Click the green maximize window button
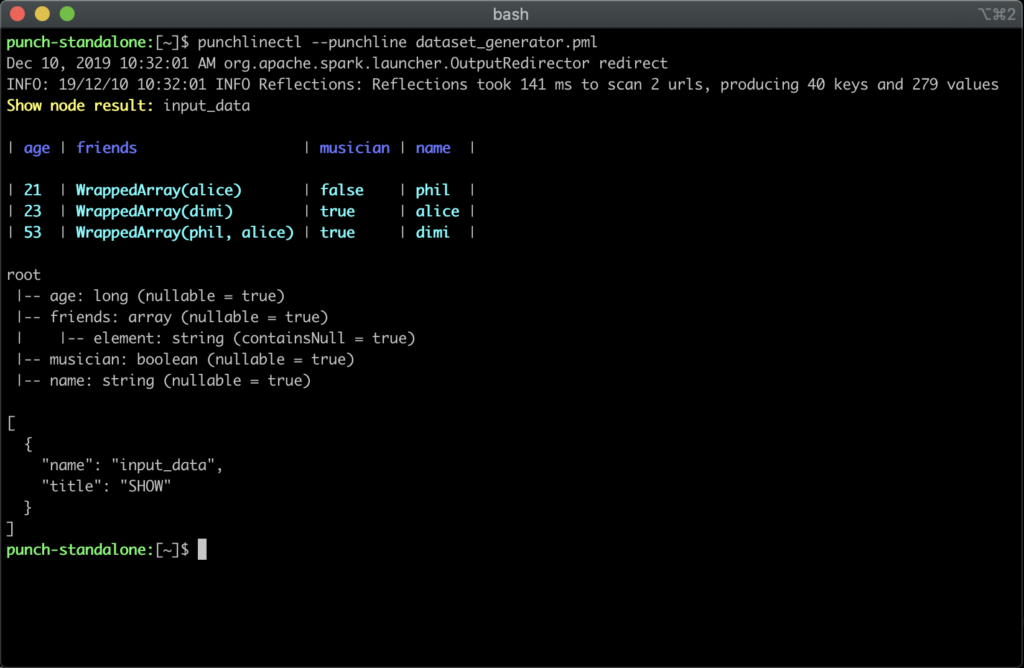 67,14
